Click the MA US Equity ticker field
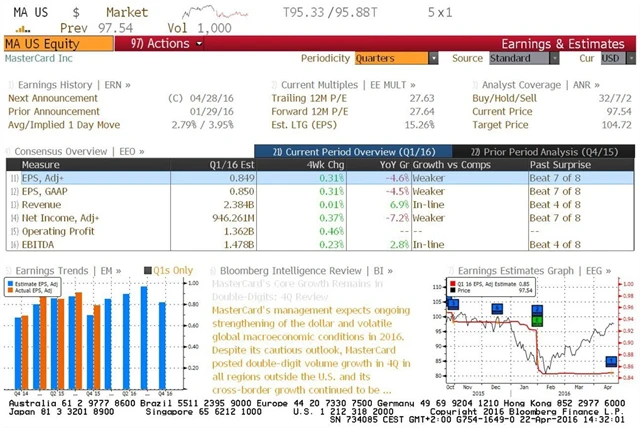 pos(57,43)
